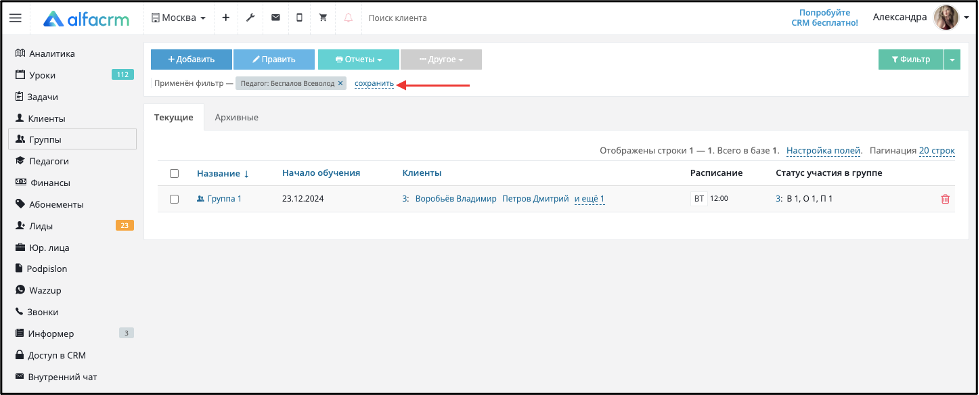Remove the Педагог: Беспалов Всеволод filter tag

point(340,83)
